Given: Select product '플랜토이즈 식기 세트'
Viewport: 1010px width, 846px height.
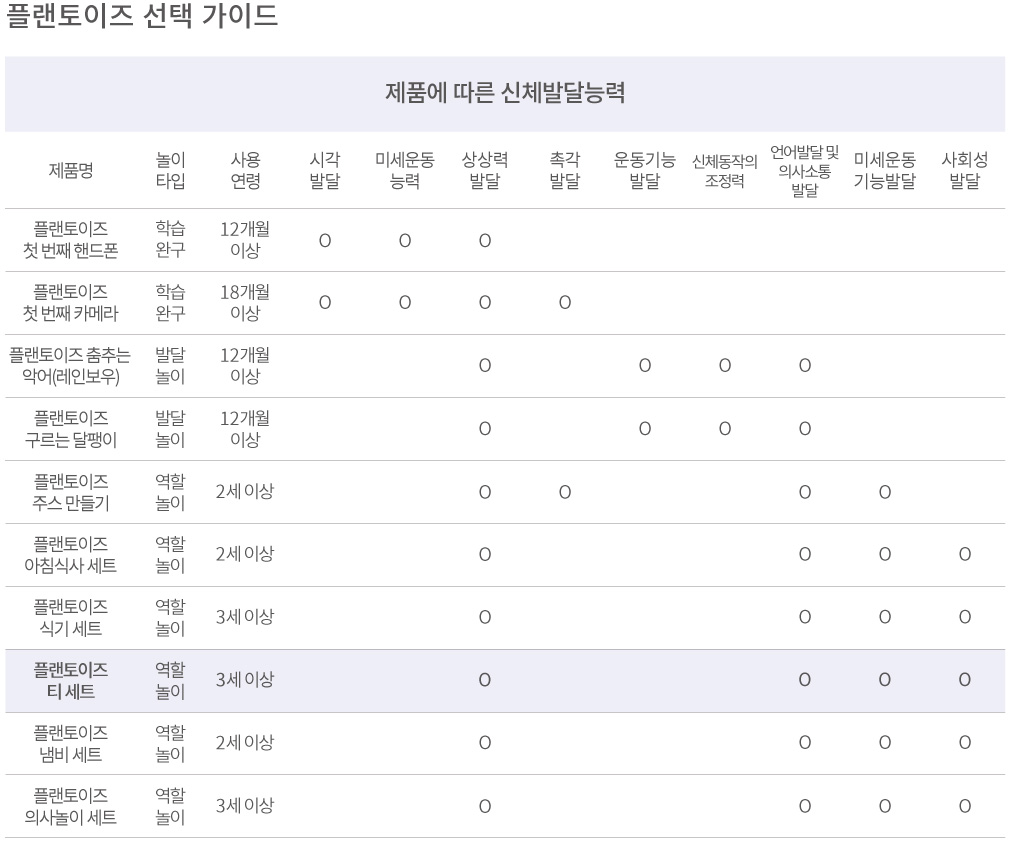Looking at the screenshot, I should (x=71, y=617).
